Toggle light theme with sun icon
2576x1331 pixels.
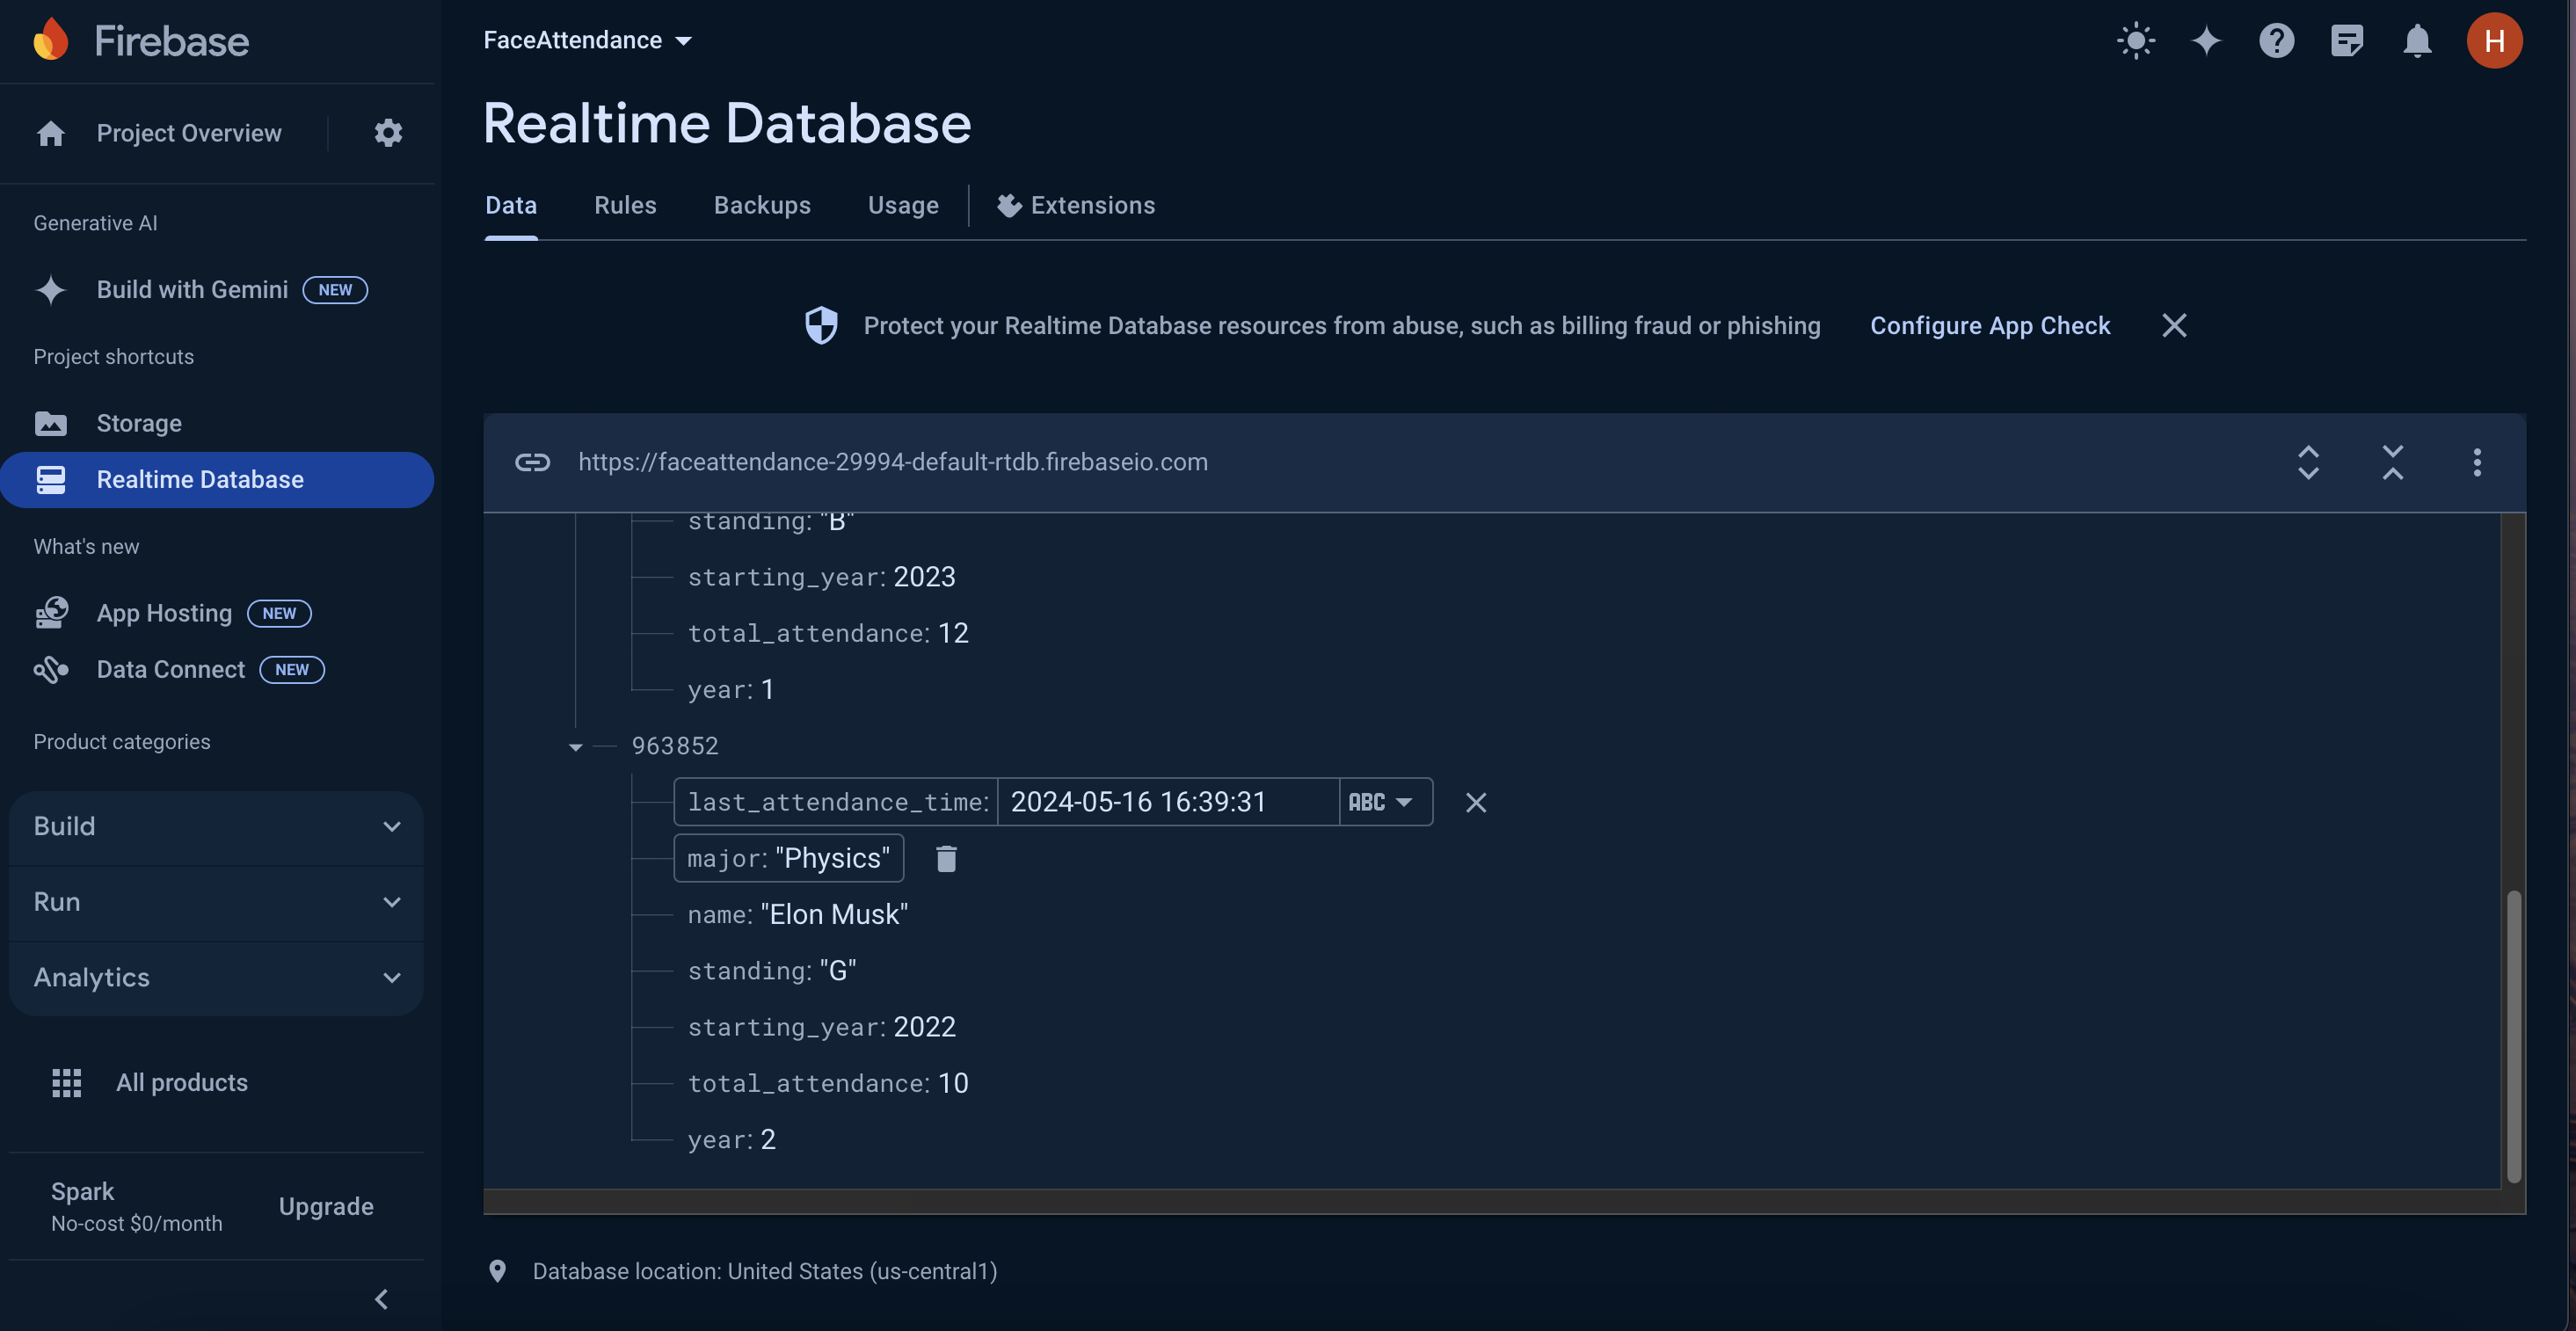click(x=2136, y=40)
